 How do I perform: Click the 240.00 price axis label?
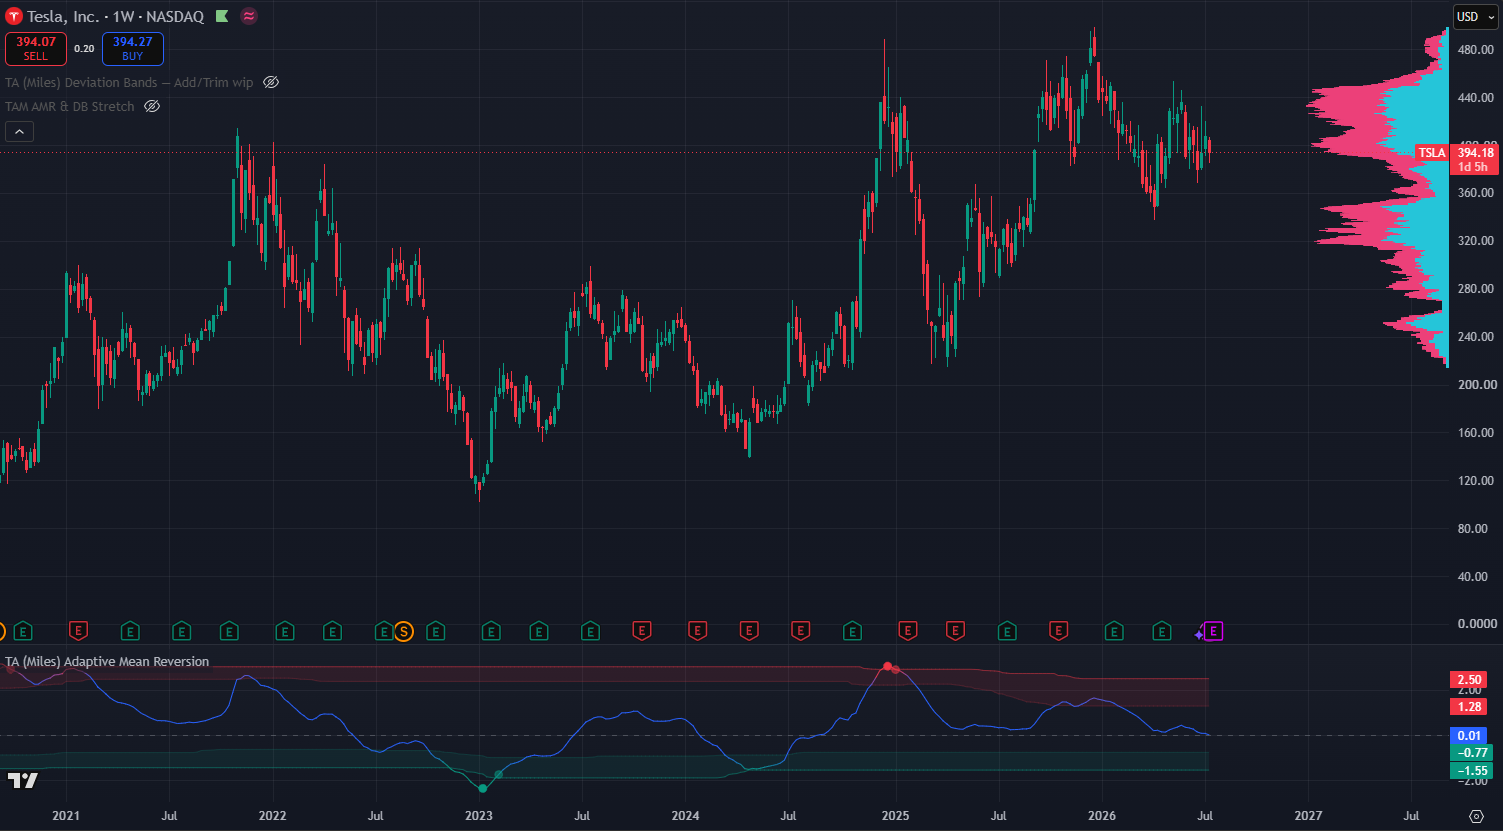(x=1476, y=337)
